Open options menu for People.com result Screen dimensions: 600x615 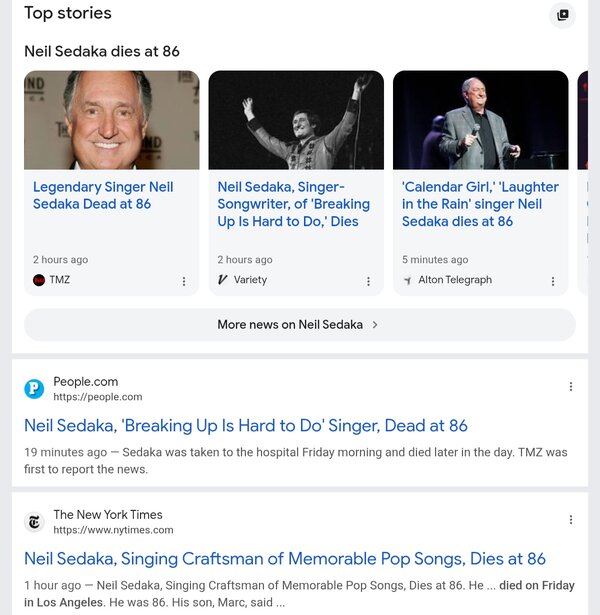click(x=571, y=387)
